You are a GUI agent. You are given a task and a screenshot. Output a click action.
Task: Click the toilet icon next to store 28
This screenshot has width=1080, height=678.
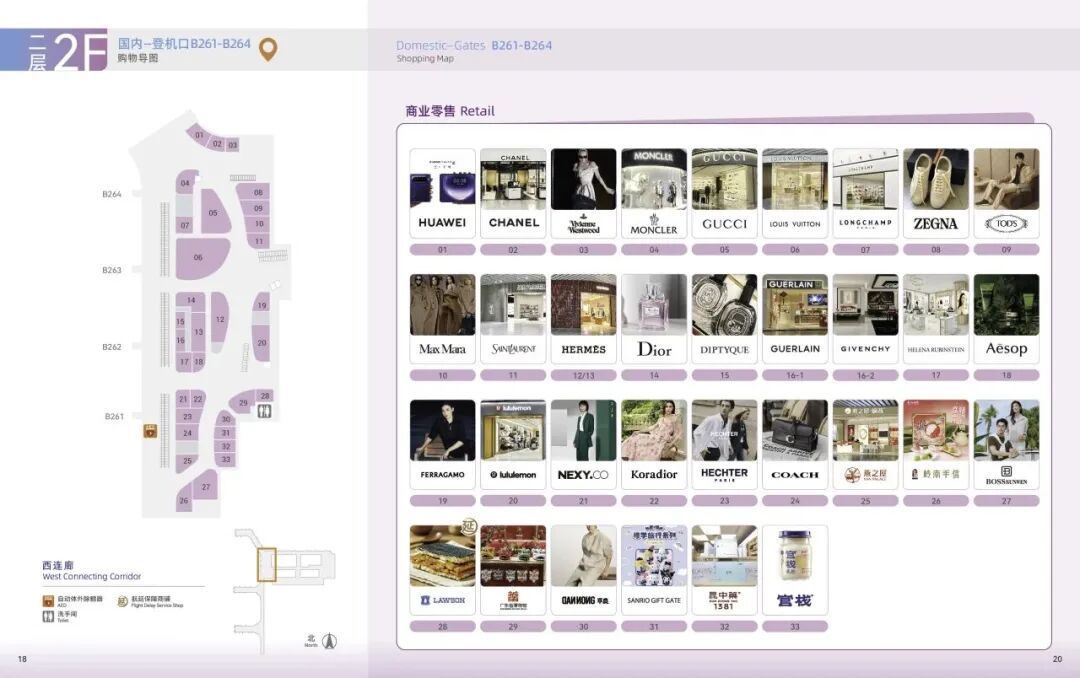264,411
